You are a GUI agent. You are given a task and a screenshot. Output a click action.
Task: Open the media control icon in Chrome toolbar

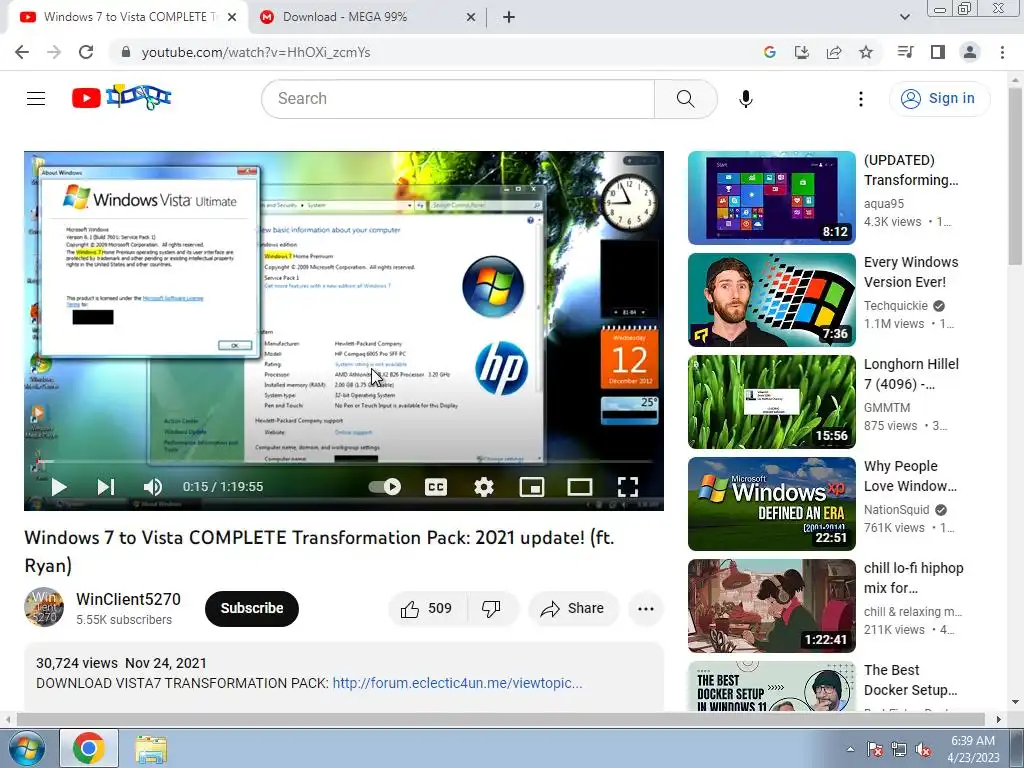click(905, 52)
